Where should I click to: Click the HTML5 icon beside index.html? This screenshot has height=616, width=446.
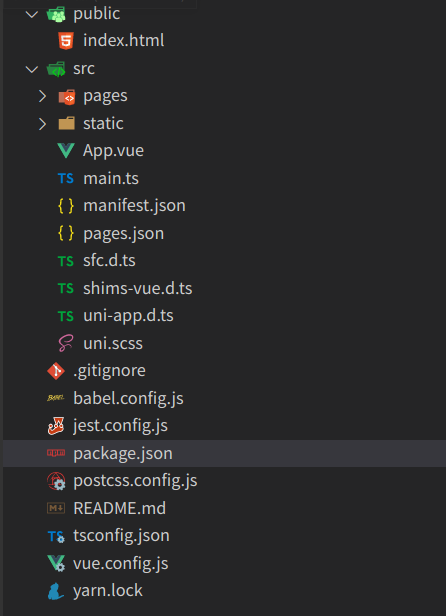pos(66,41)
